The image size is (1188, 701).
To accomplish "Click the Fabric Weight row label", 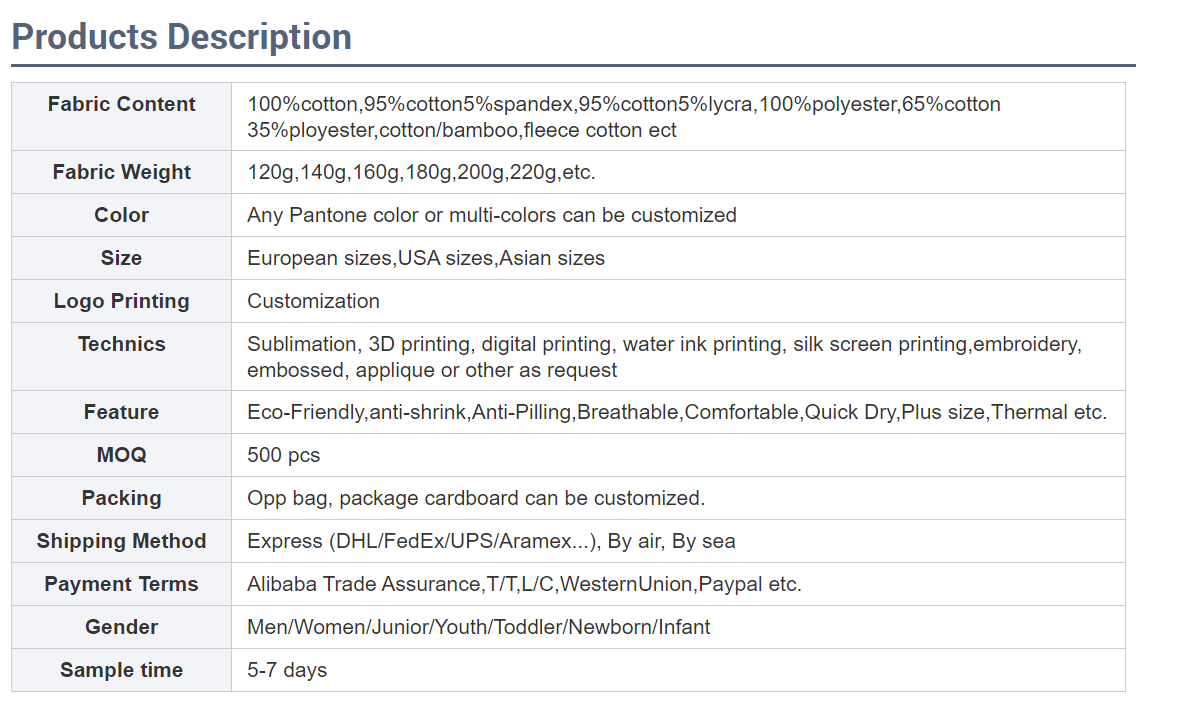I will click(121, 172).
